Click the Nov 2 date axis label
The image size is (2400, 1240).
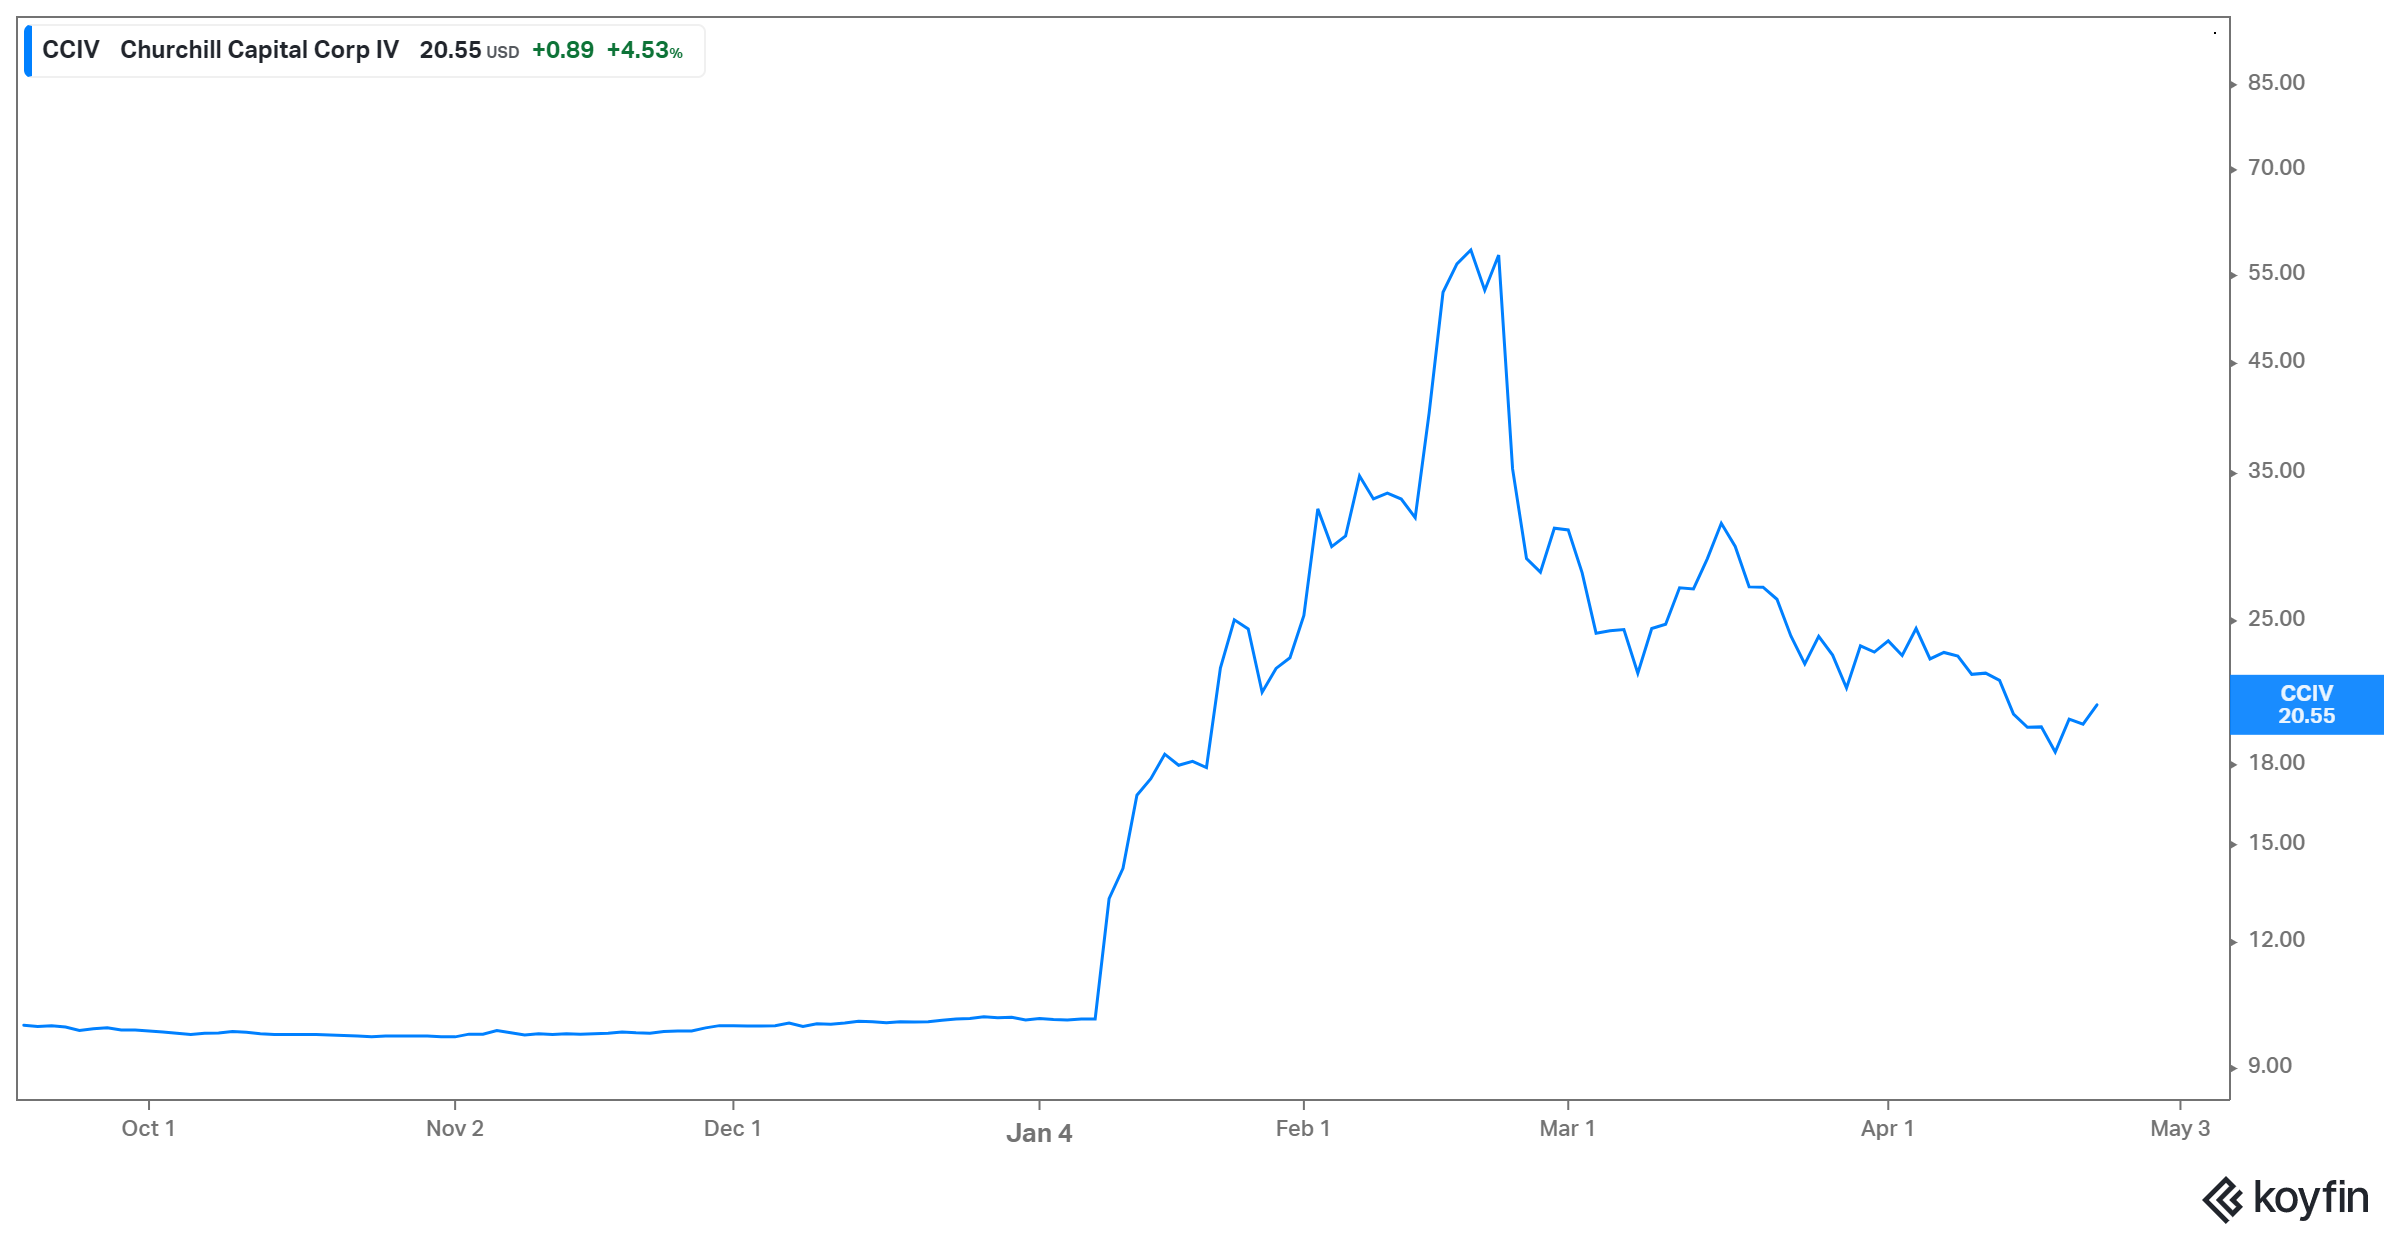[455, 1128]
